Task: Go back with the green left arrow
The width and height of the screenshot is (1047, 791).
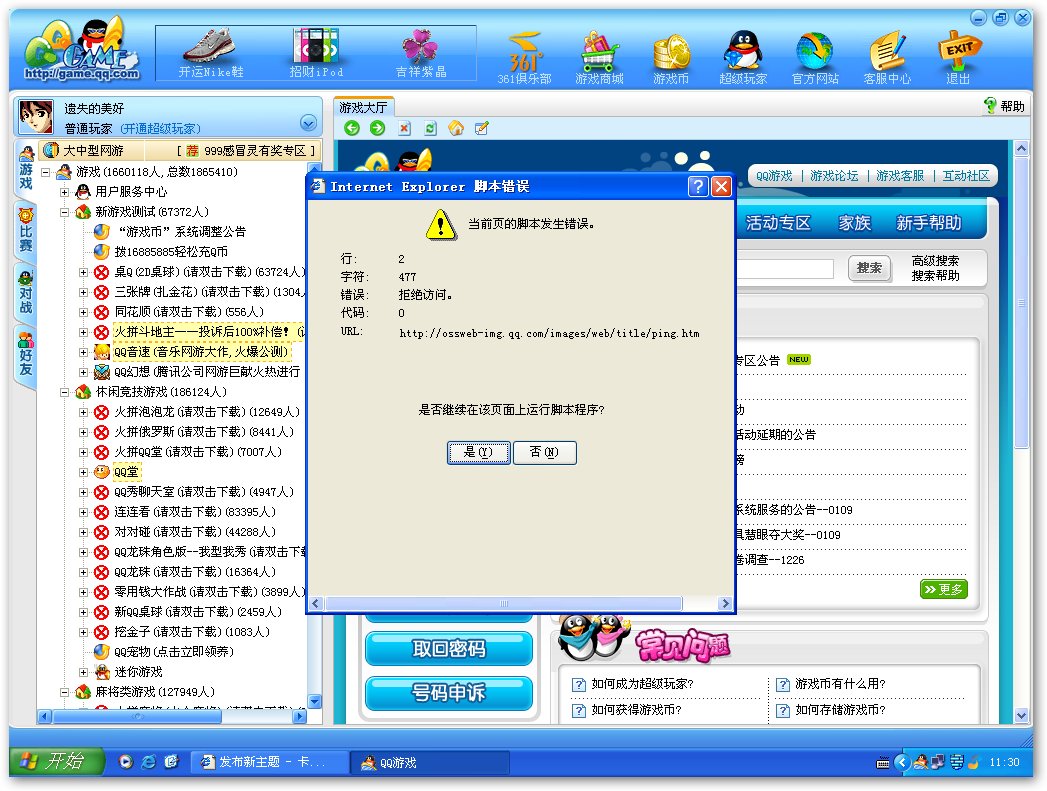Action: pos(352,128)
